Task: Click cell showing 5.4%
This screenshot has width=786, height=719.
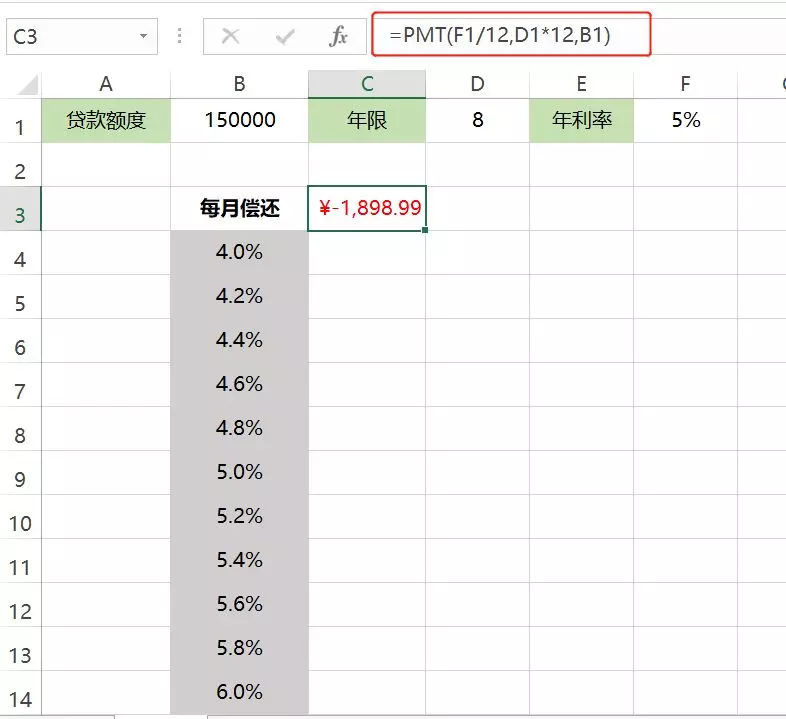Action: (240, 561)
